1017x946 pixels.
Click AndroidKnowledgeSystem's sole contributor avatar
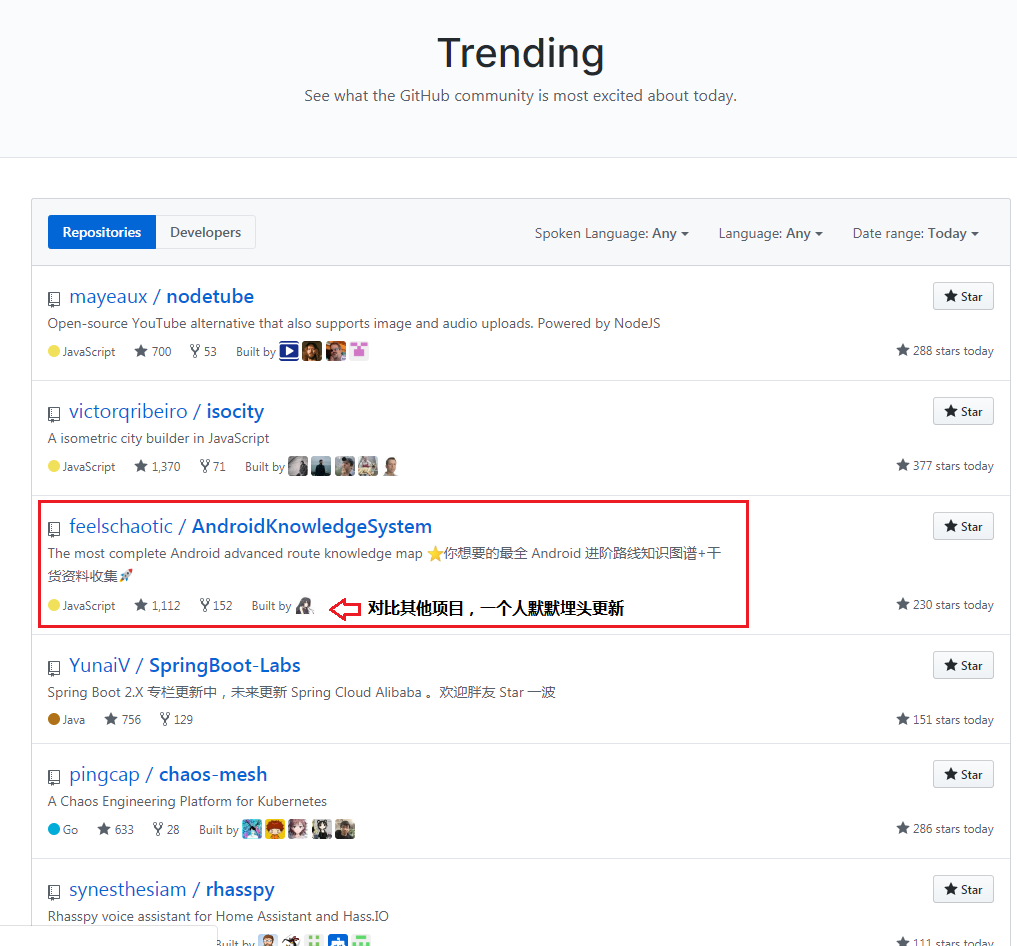pos(305,606)
